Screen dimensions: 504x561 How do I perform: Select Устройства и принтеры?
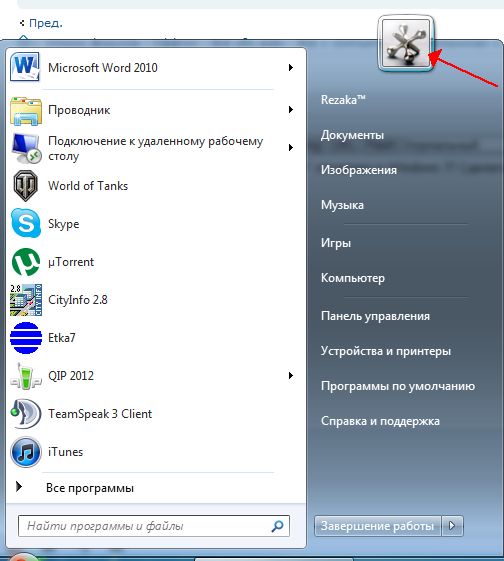(x=386, y=351)
